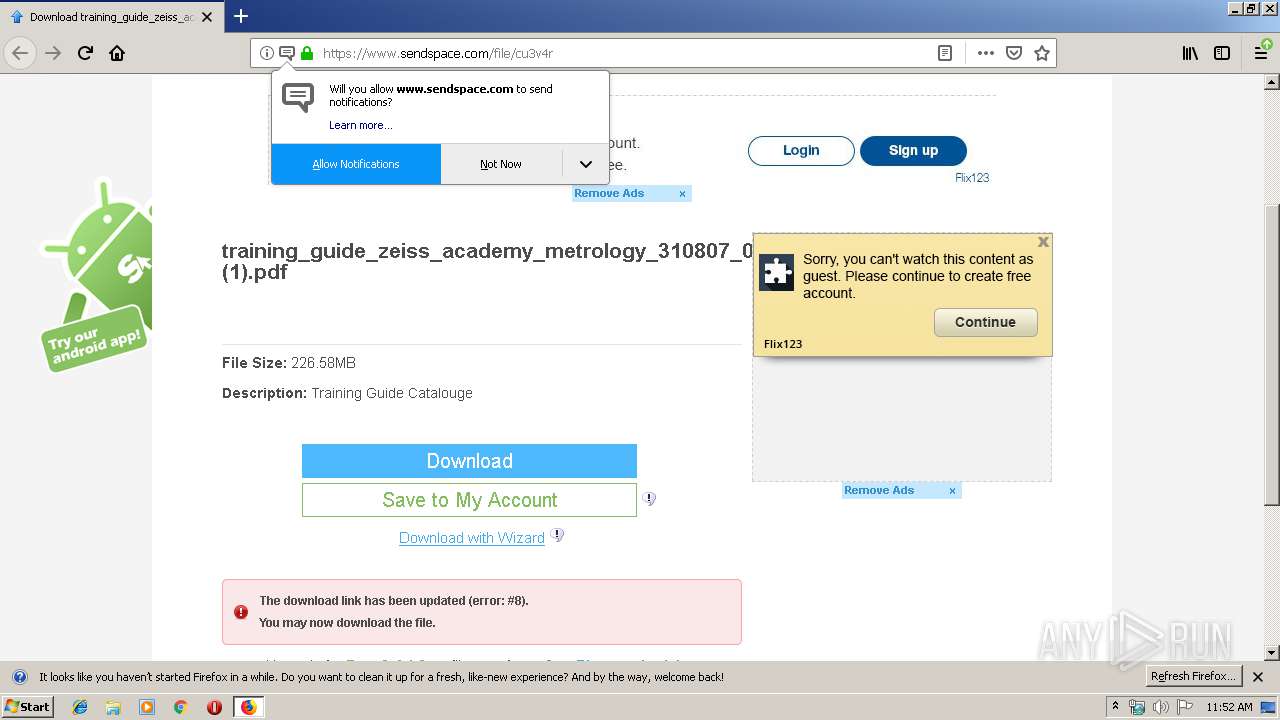Screen dimensions: 1280x720
Task: Open the Library icon in toolbar
Action: [1190, 53]
